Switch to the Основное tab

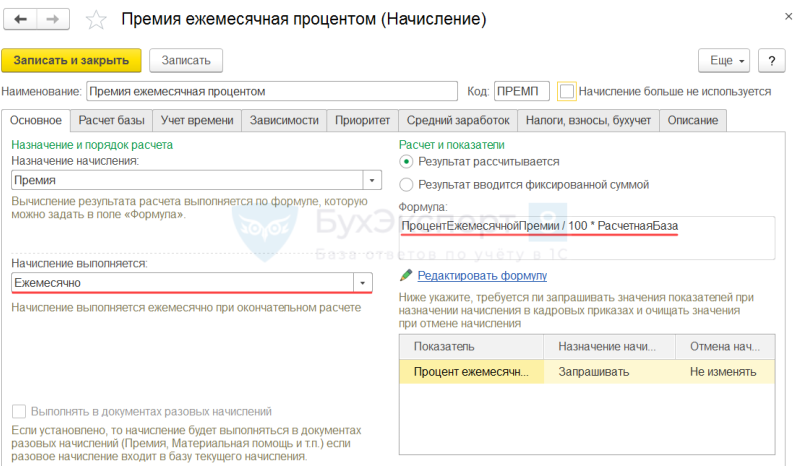36,120
